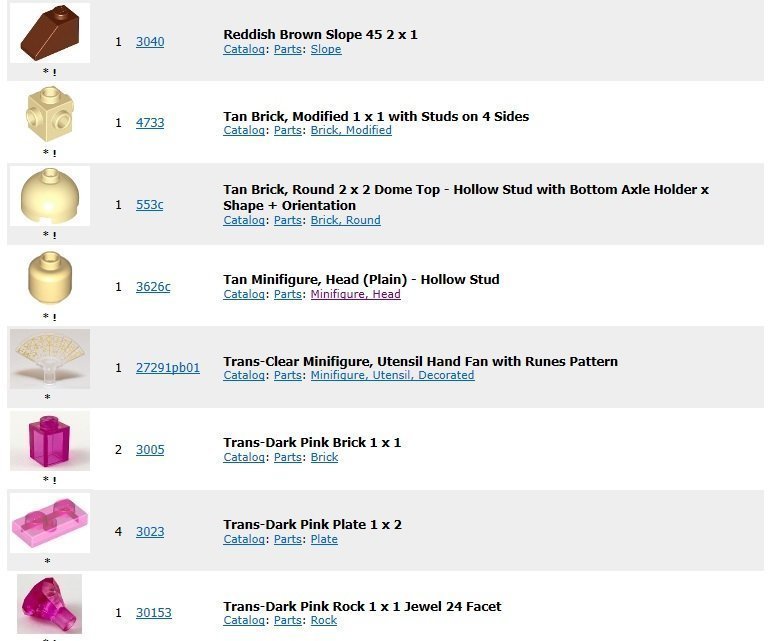Image resolution: width=773 pixels, height=641 pixels.
Task: Click part number 3005
Action: [x=150, y=449]
